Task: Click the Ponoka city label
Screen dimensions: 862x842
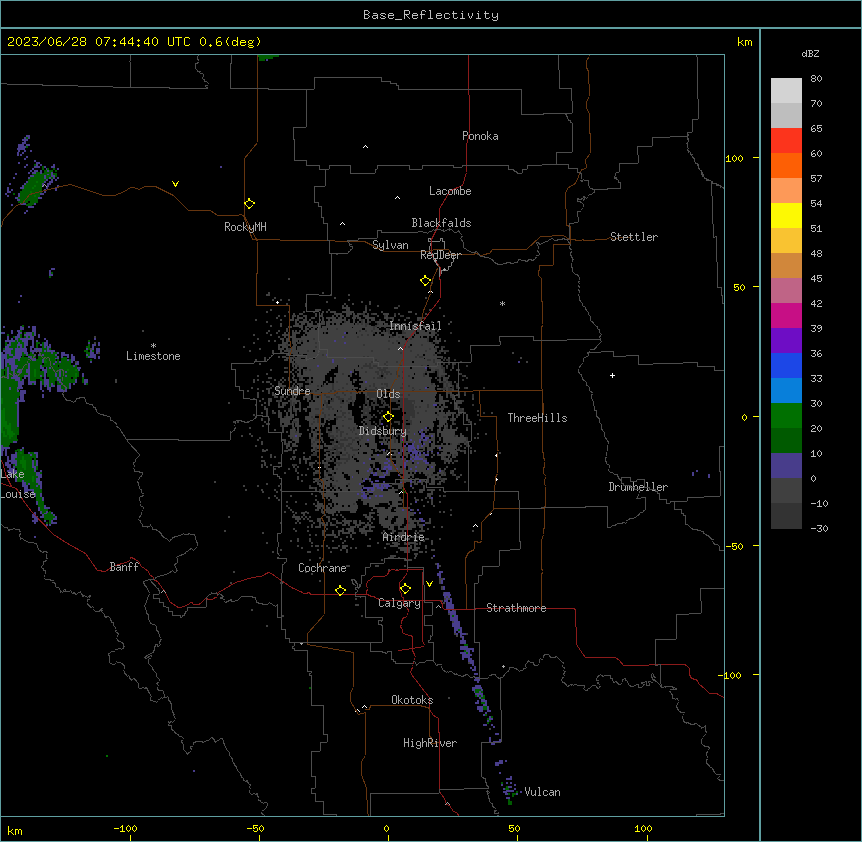Action: (480, 136)
